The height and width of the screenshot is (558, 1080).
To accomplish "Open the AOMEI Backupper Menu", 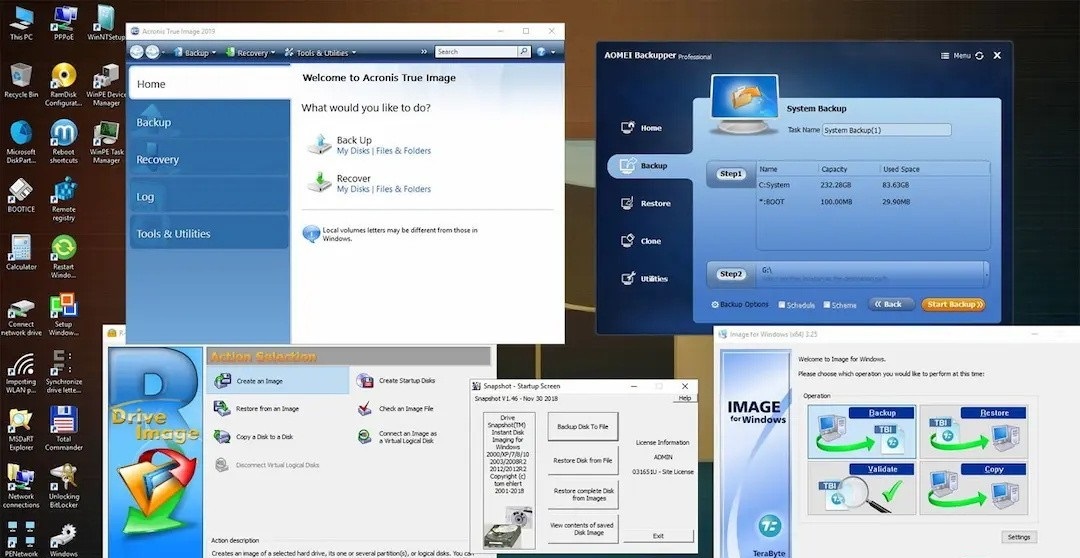I will [x=956, y=56].
